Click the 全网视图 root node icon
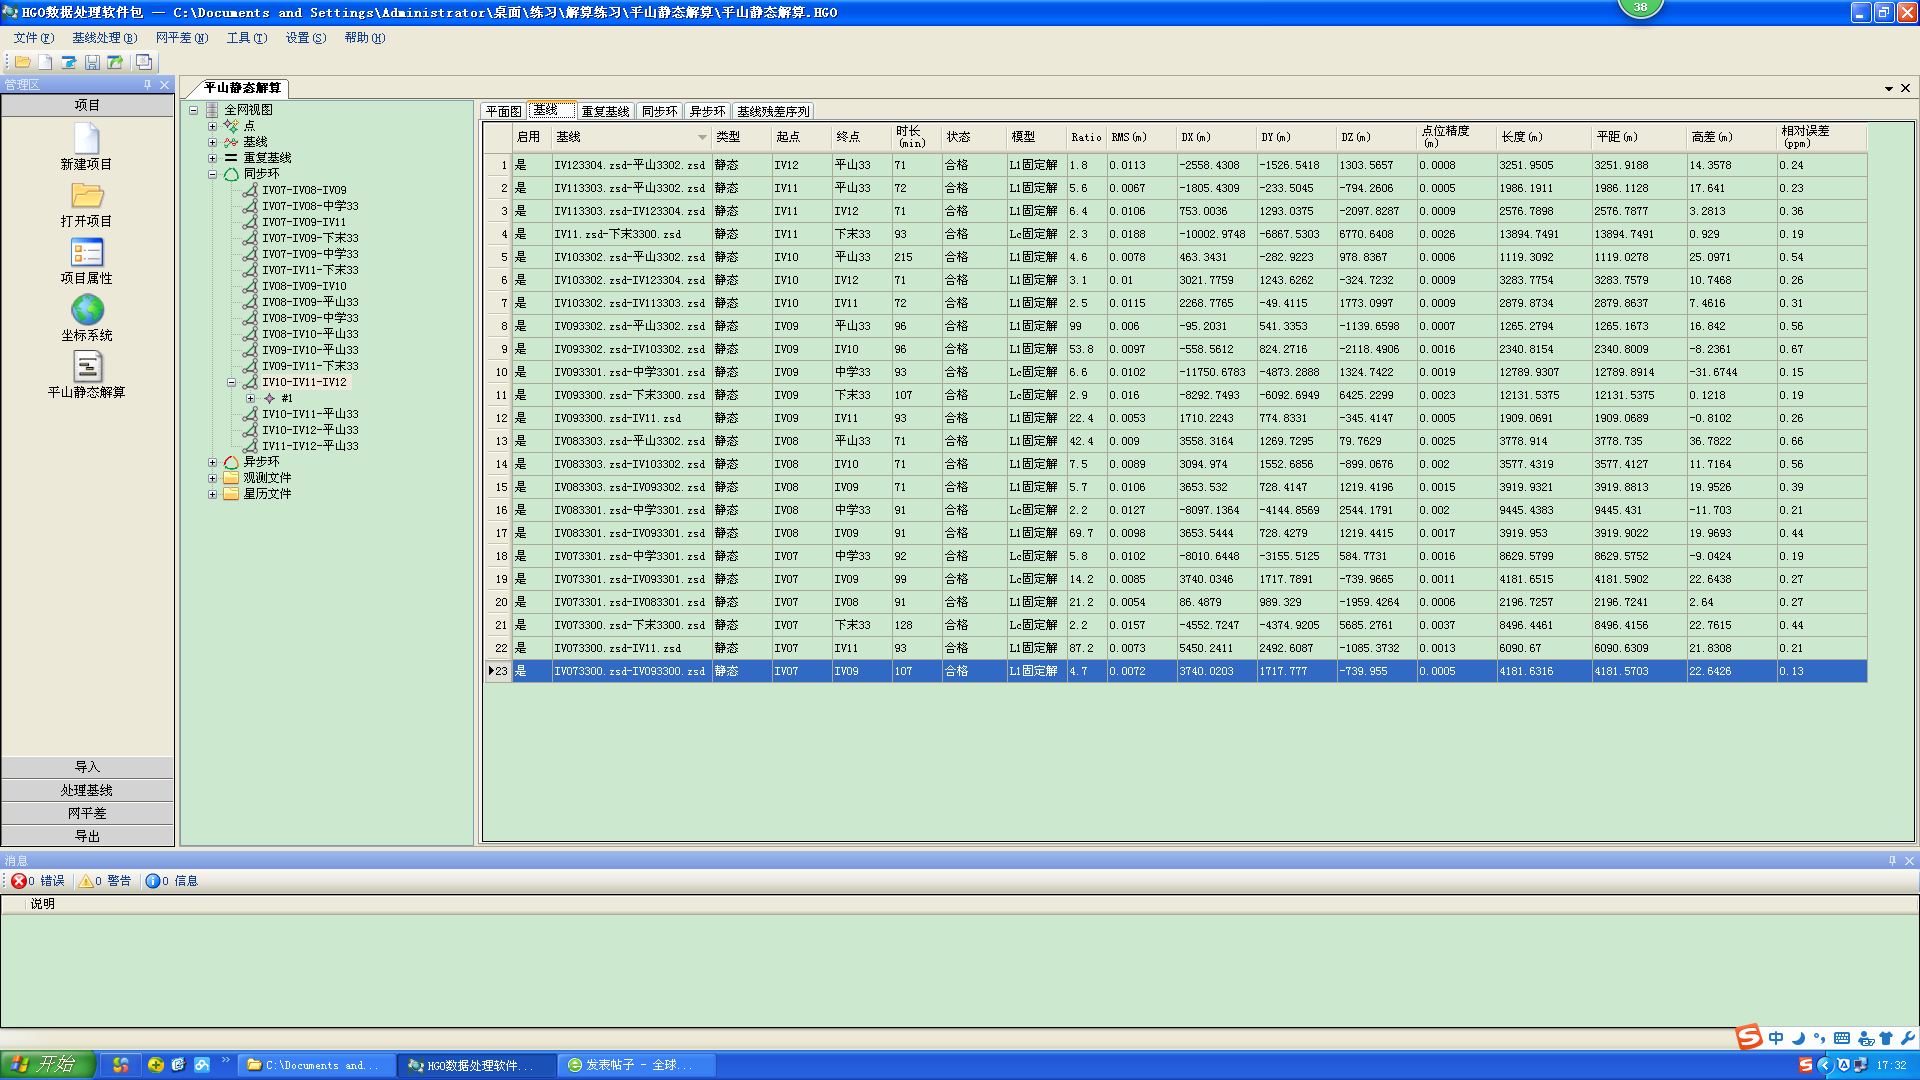 click(x=212, y=110)
